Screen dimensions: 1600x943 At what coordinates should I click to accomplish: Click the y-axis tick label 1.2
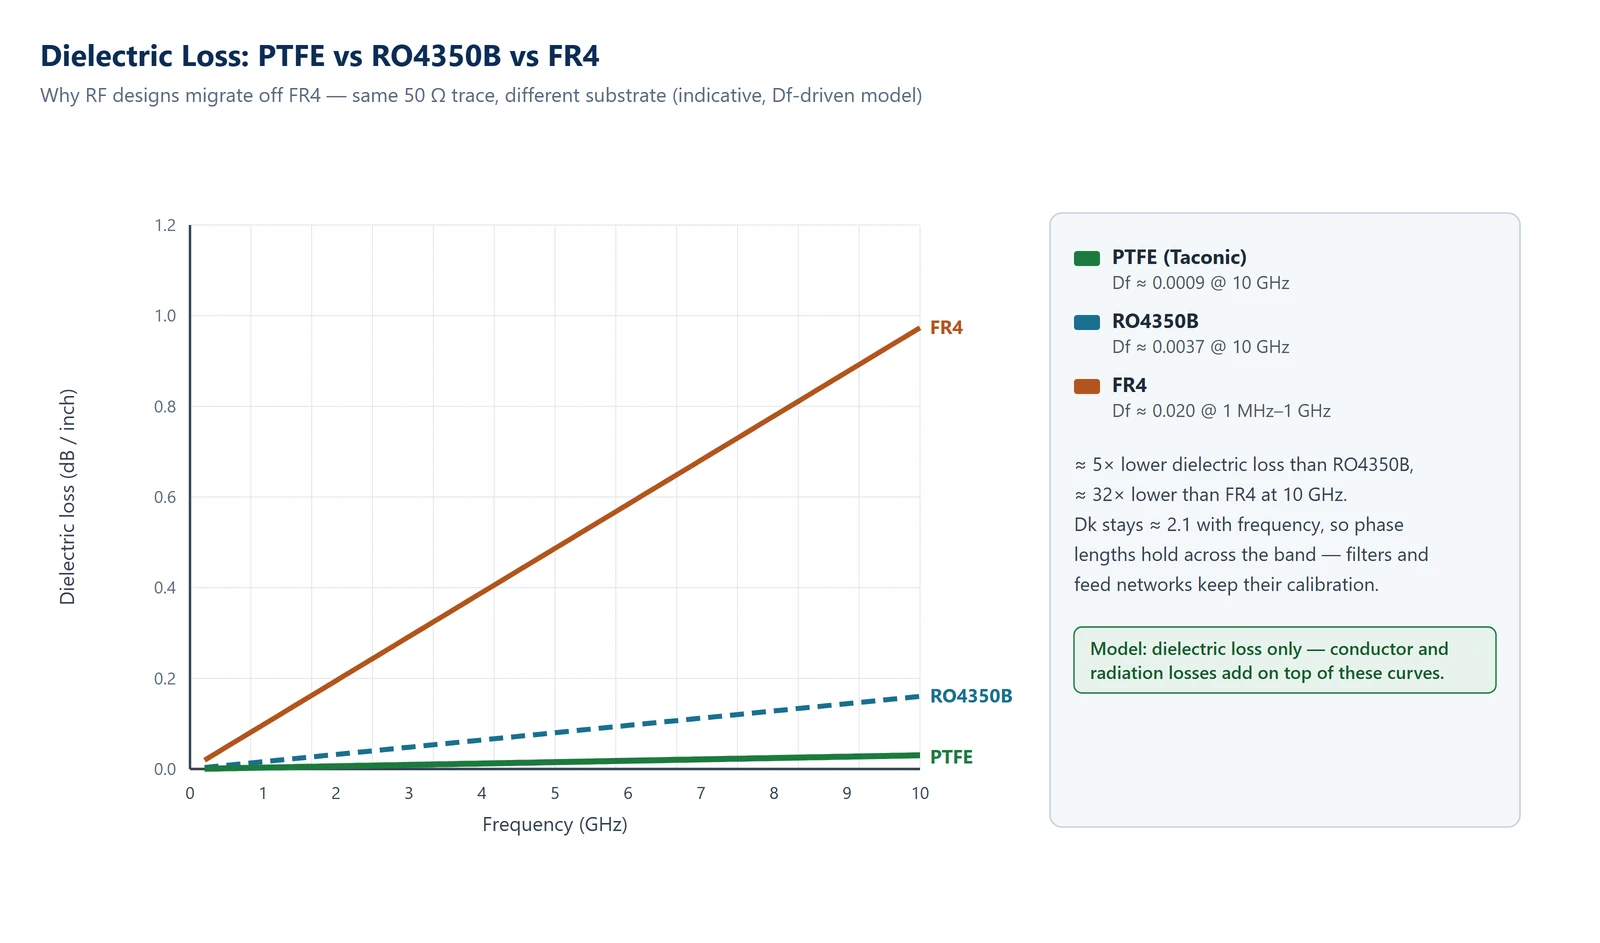click(165, 226)
